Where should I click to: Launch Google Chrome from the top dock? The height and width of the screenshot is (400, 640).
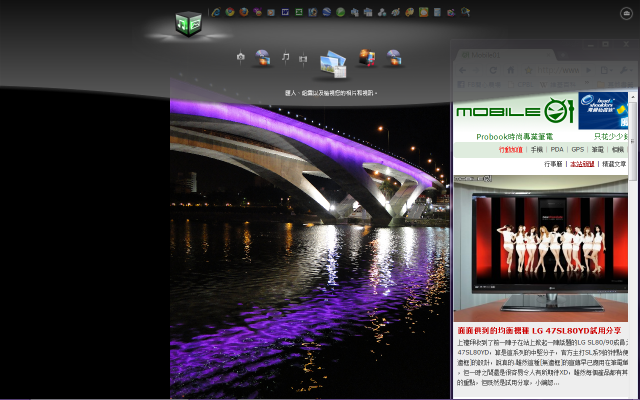230,12
